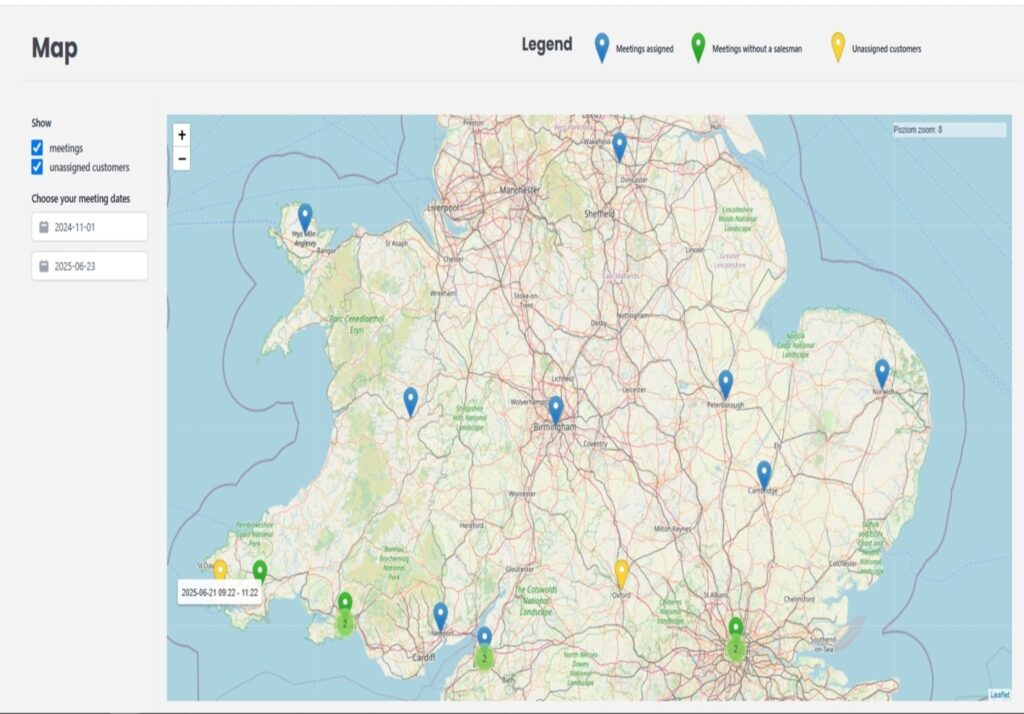Viewport: 1024px width, 714px height.
Task: Open the end date field 2025-06-23
Action: pyautogui.click(x=90, y=266)
